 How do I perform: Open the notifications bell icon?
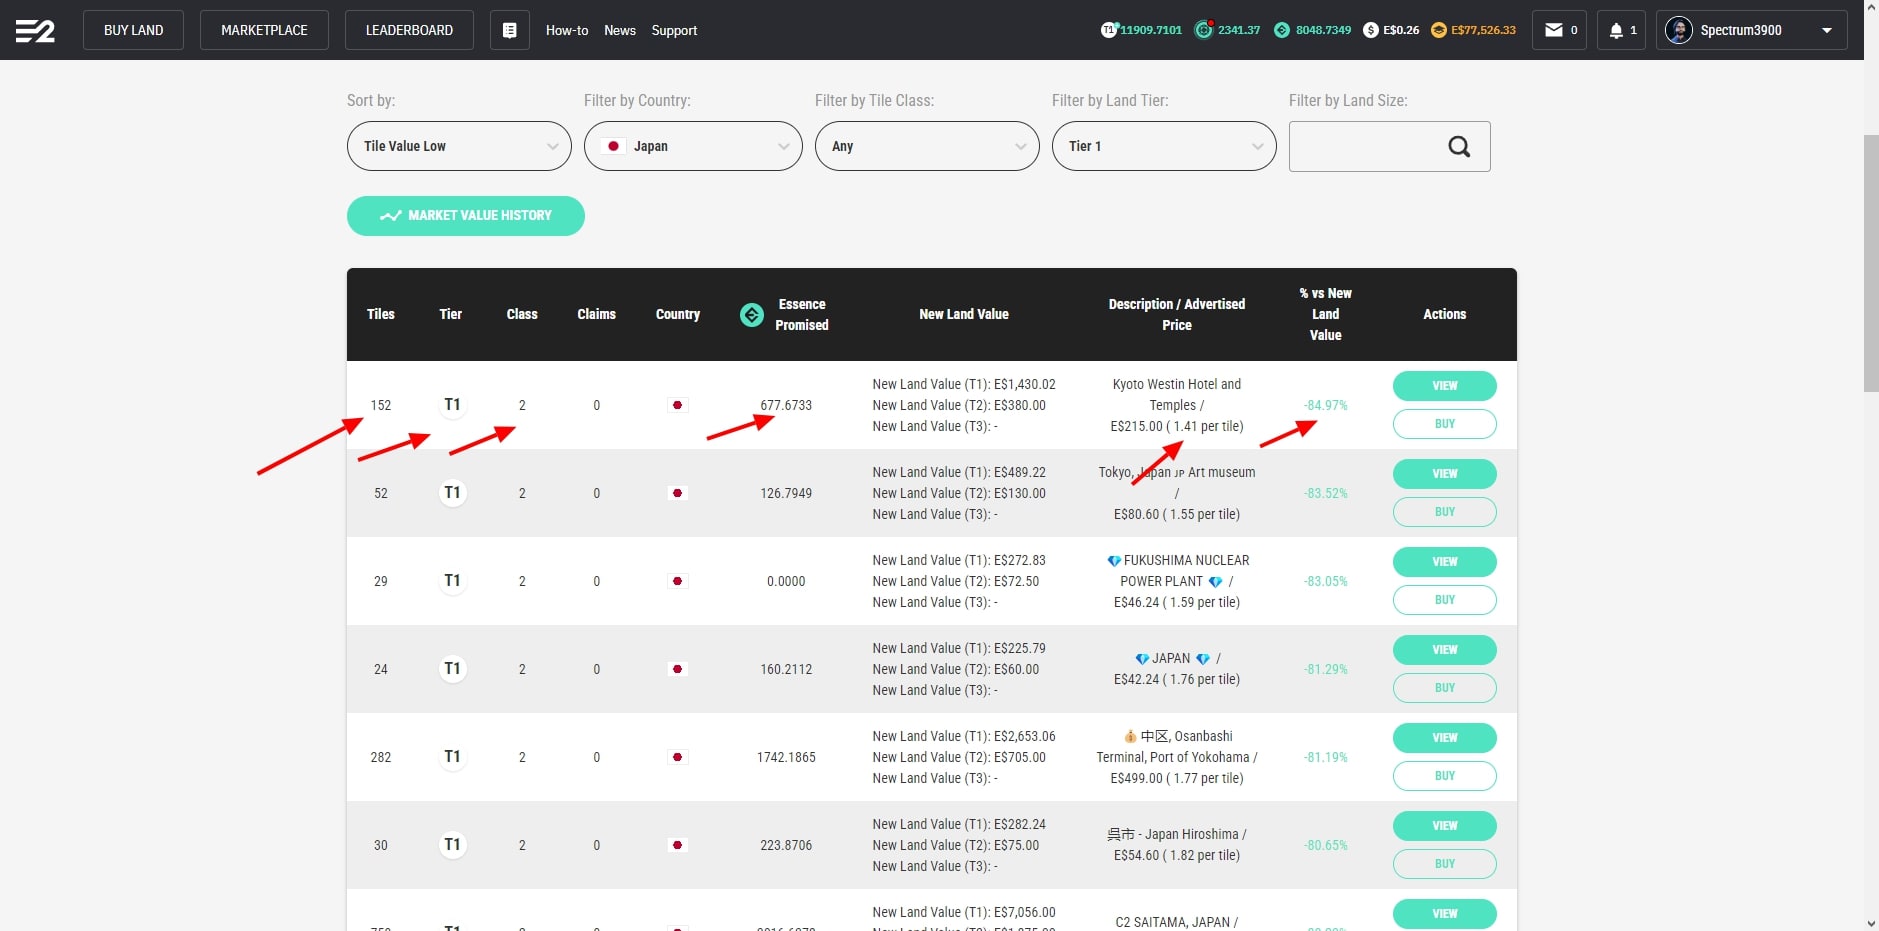1616,30
